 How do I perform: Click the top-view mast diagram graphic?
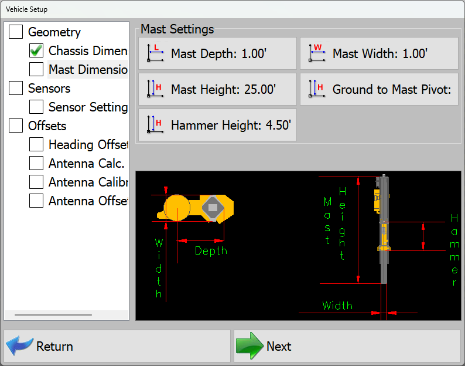pos(195,208)
